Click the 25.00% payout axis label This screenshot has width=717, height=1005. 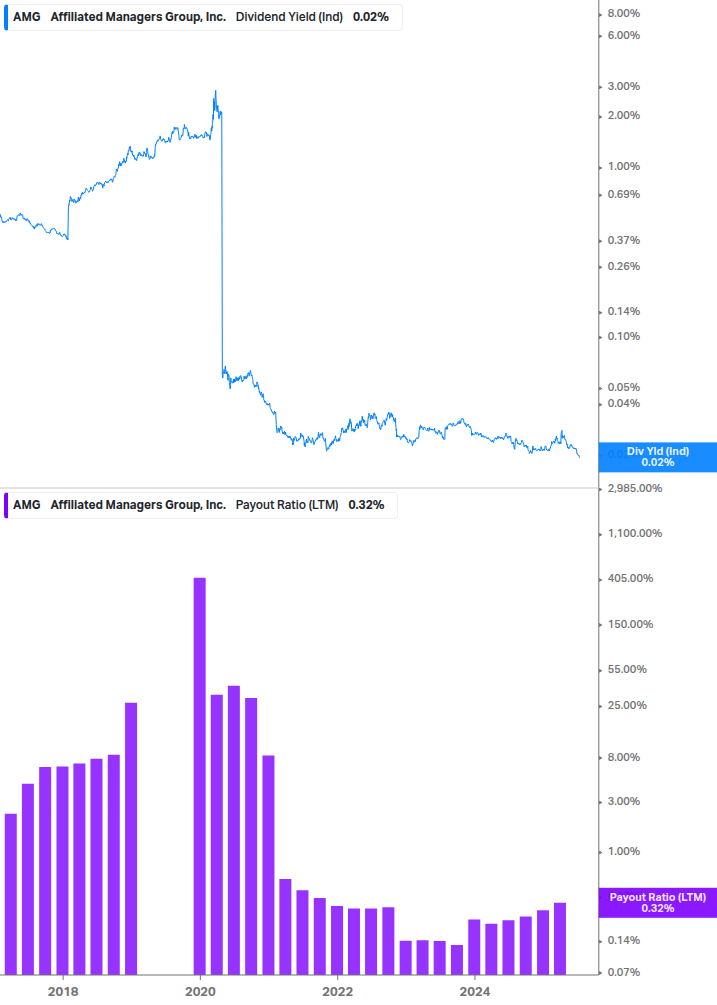click(x=627, y=705)
